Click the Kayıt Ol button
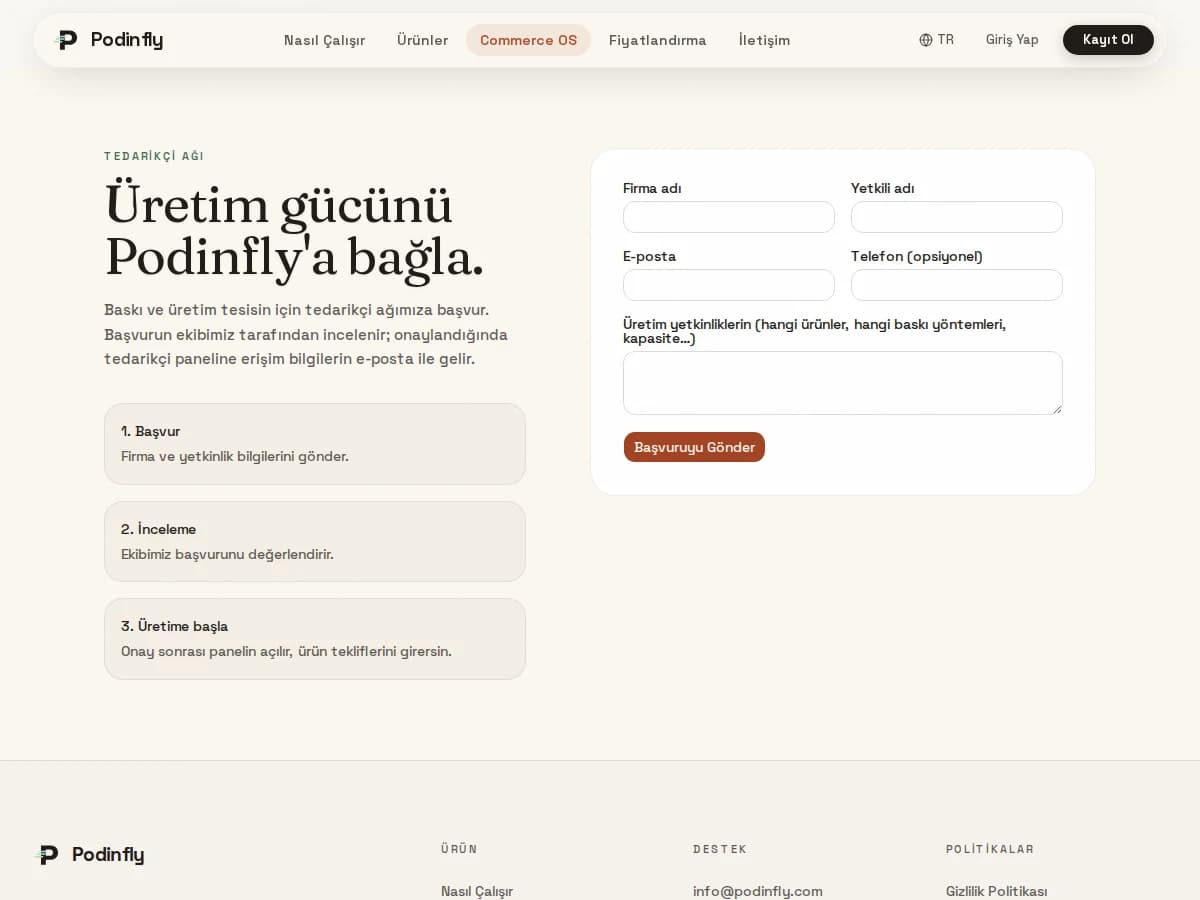 tap(1108, 40)
